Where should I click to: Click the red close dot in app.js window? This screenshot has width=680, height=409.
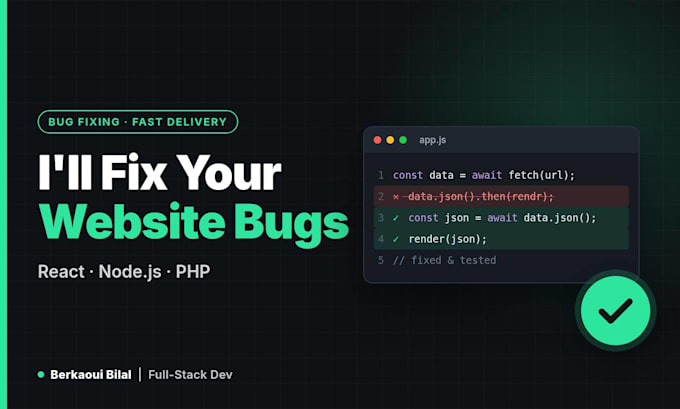[377, 140]
